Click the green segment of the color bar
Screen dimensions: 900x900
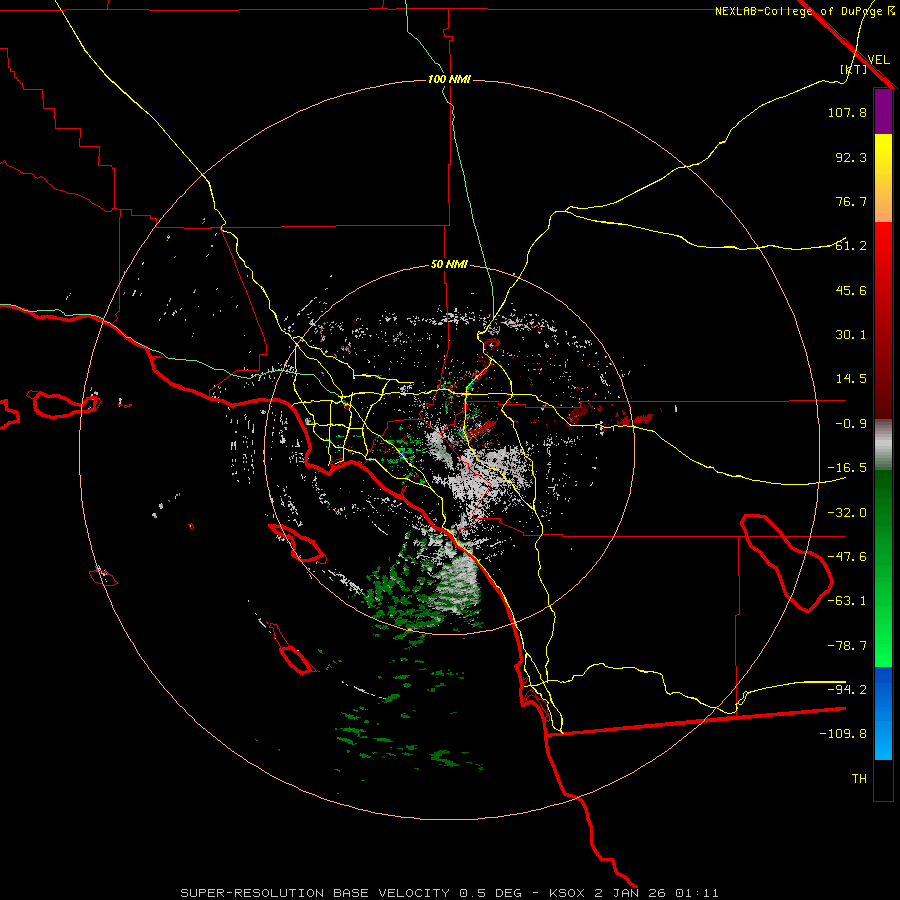click(883, 568)
